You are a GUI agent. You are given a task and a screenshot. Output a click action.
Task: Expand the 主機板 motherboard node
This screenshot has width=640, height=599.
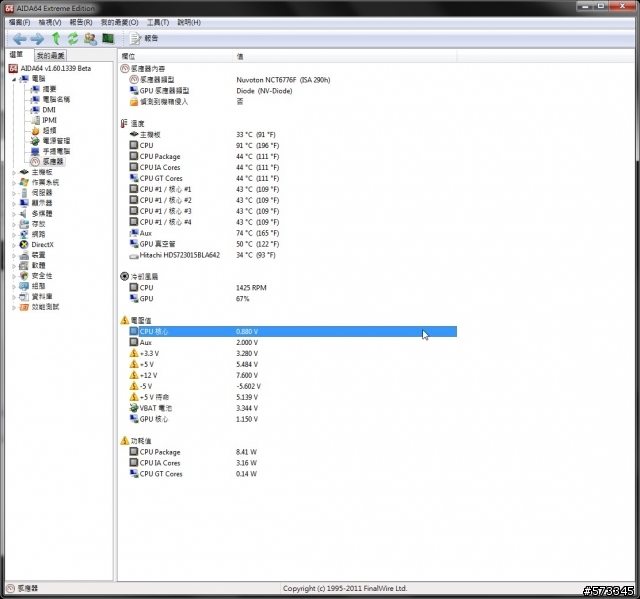(x=14, y=173)
